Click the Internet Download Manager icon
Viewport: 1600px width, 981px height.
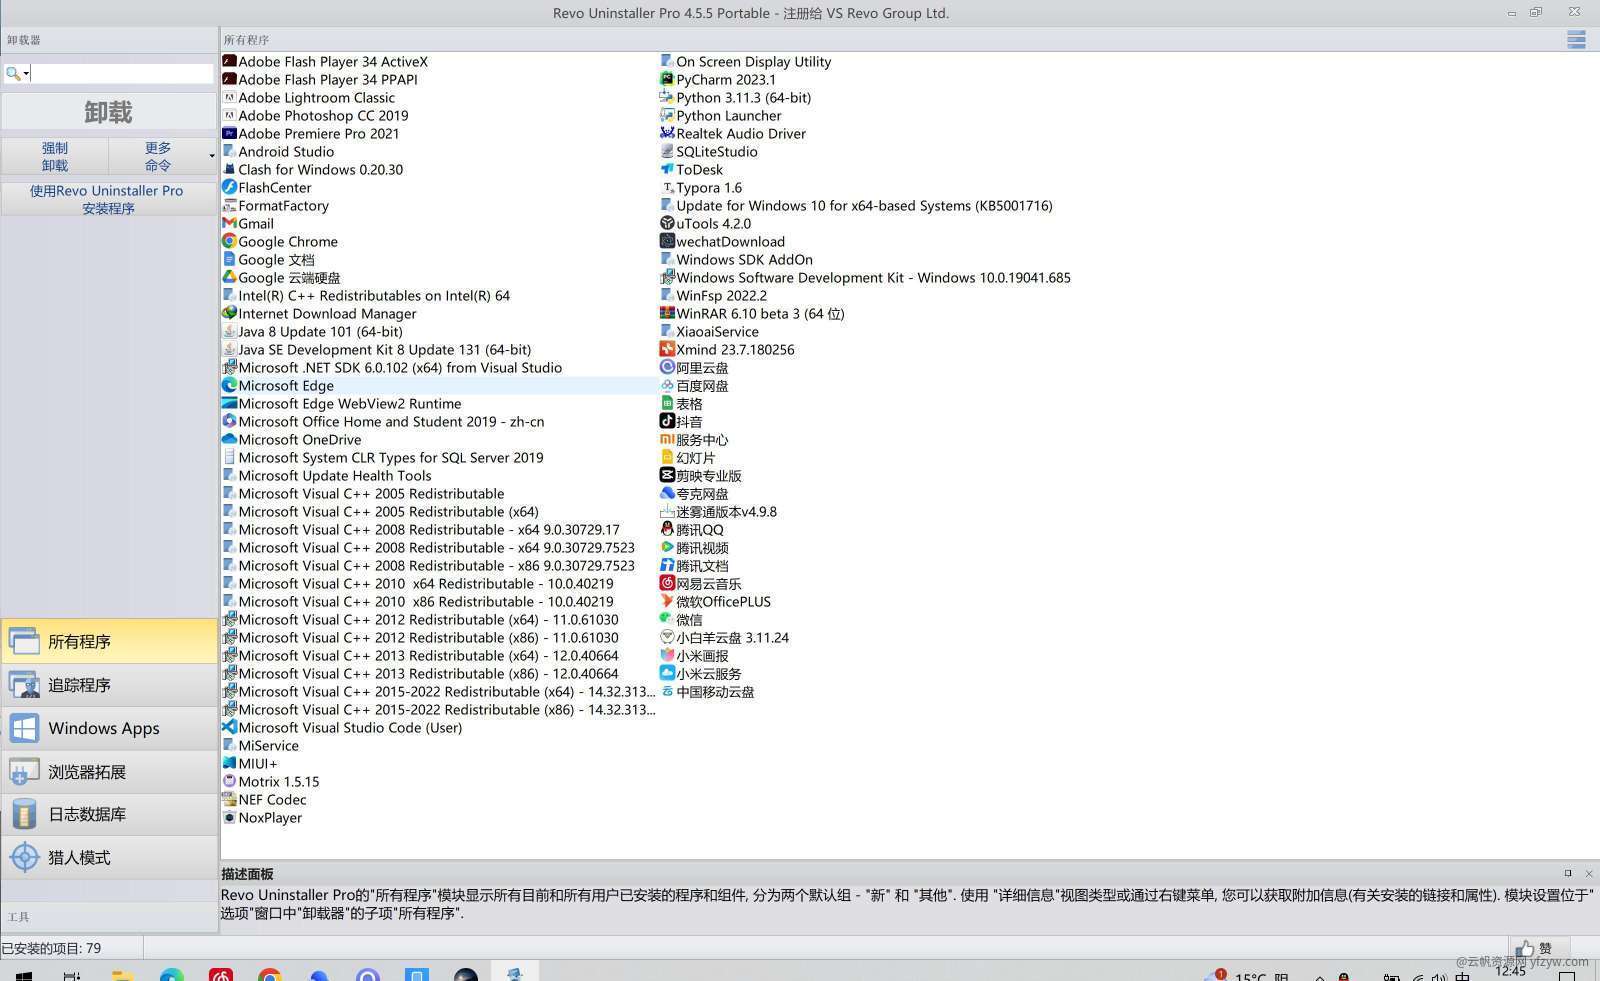pyautogui.click(x=229, y=313)
